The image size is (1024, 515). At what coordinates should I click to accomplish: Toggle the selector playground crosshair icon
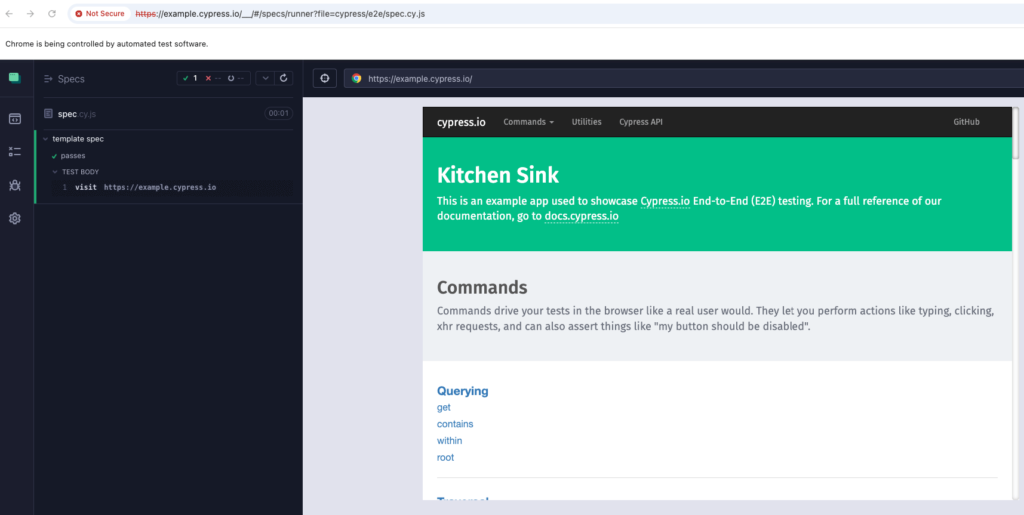pos(324,78)
